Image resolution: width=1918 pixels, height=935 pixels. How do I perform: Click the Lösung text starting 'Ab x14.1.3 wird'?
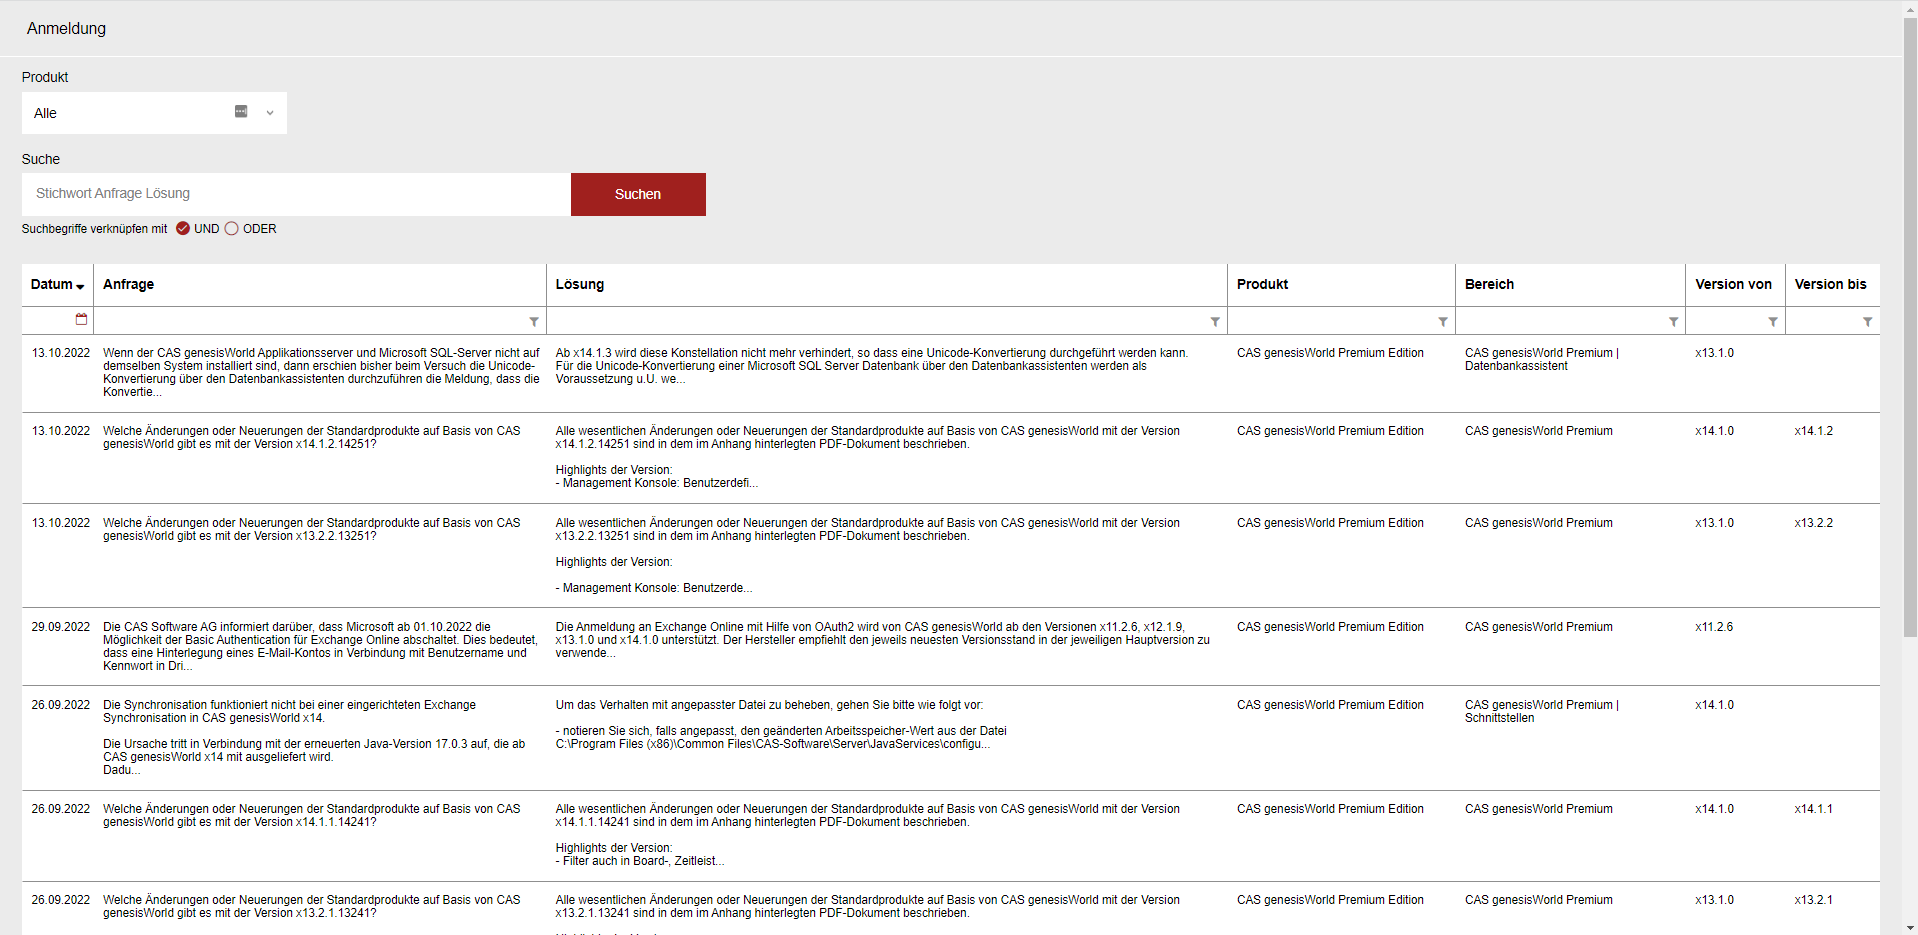click(872, 366)
